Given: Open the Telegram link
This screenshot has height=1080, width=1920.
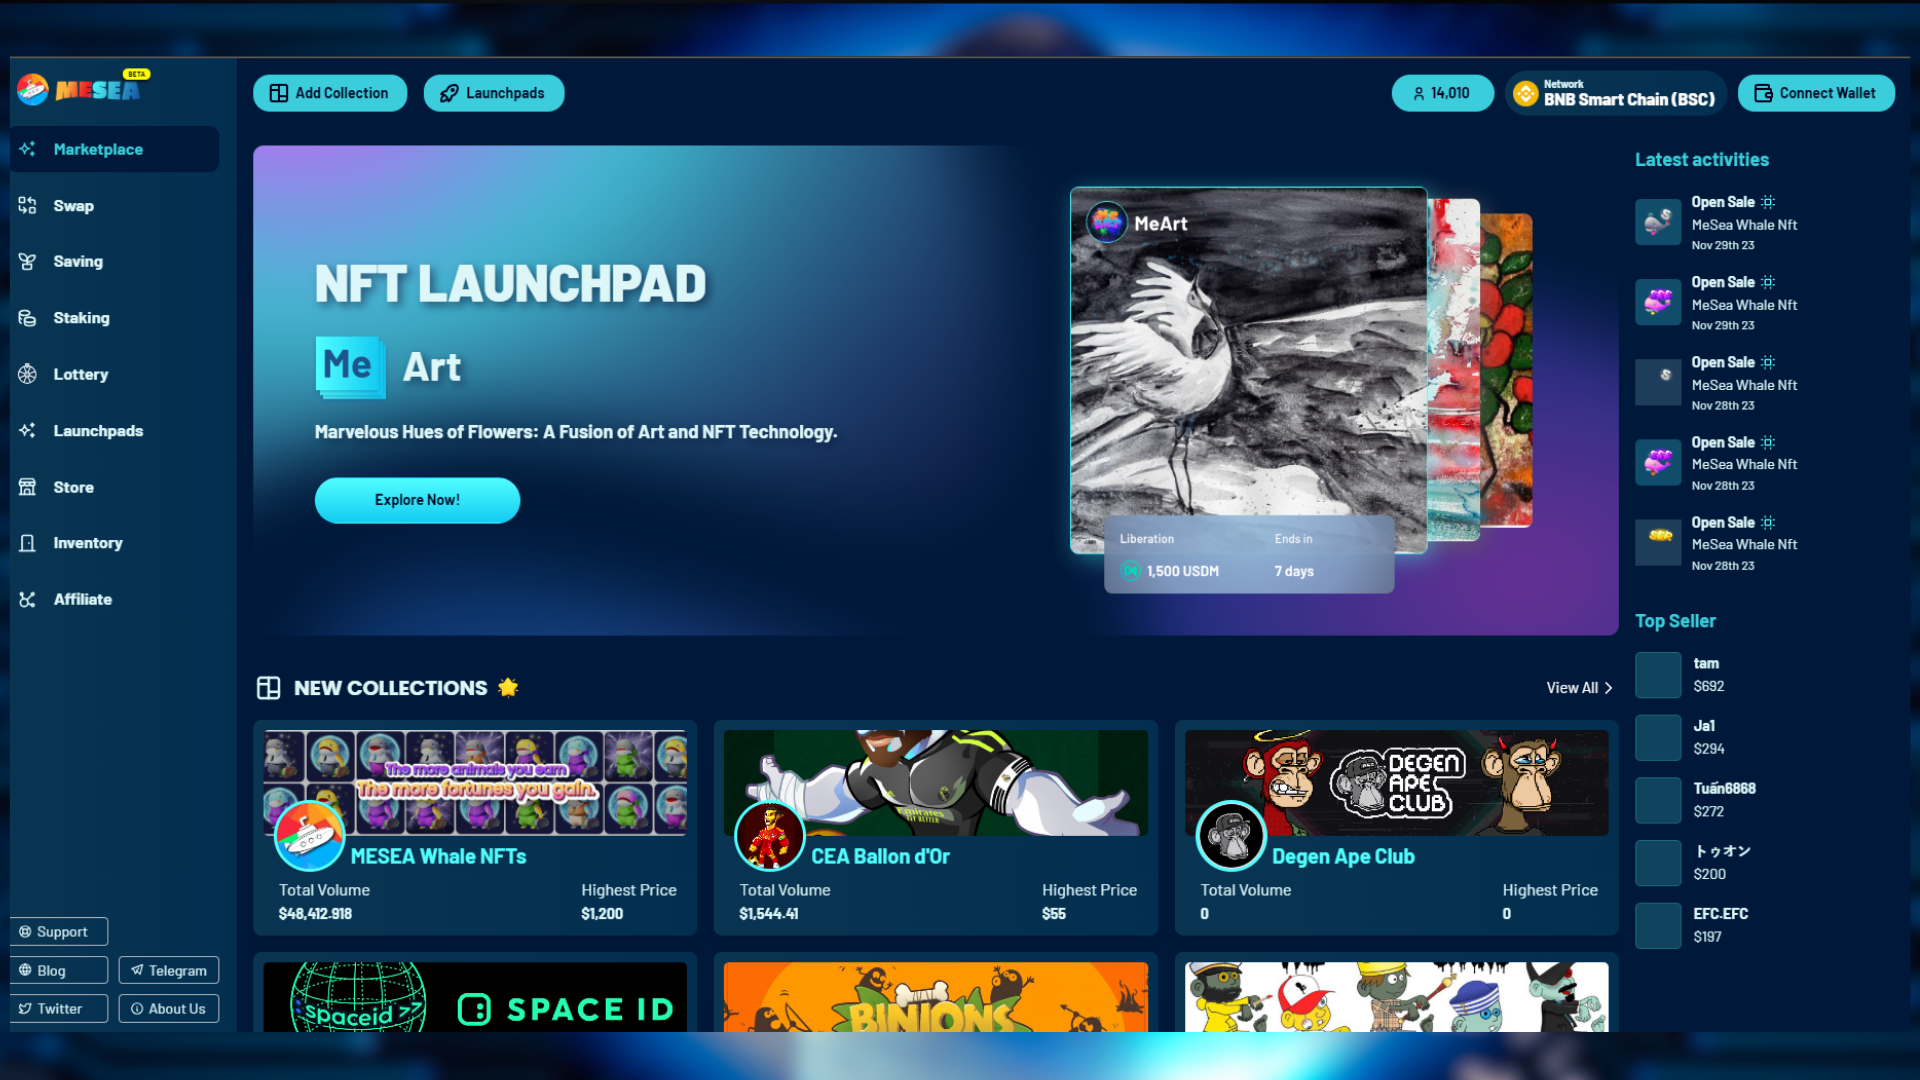Looking at the screenshot, I should pos(168,970).
